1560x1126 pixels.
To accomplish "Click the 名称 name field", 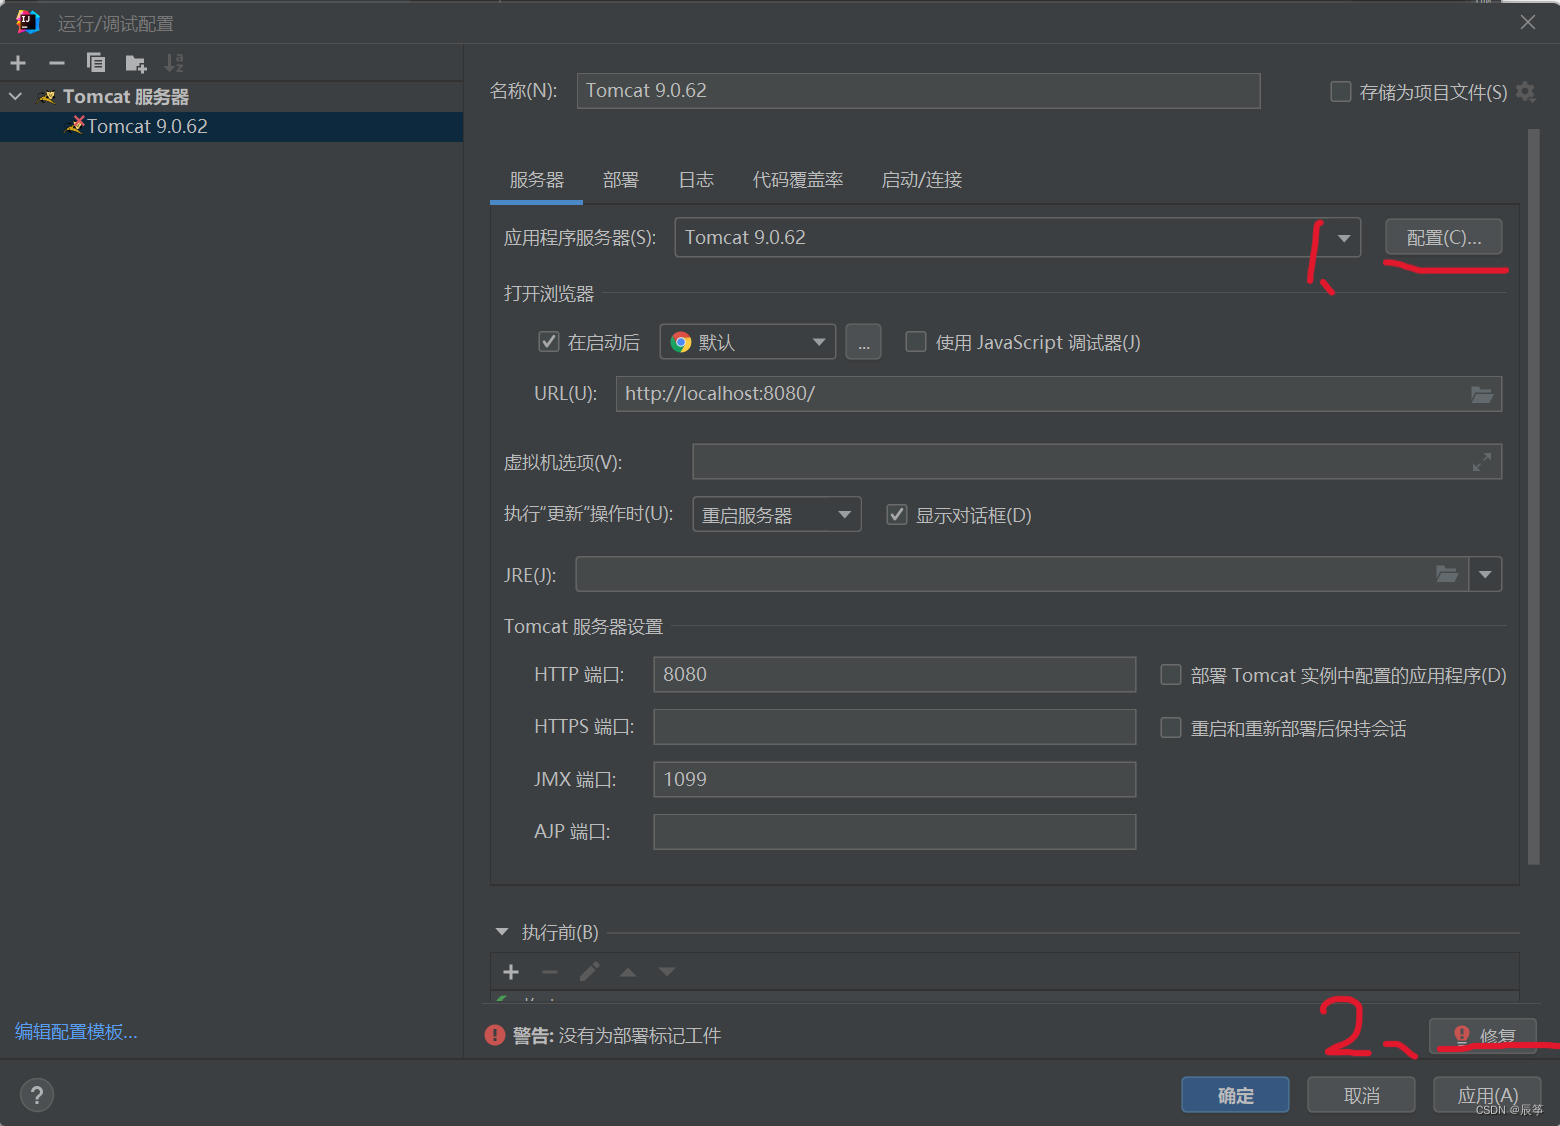I will tap(918, 91).
